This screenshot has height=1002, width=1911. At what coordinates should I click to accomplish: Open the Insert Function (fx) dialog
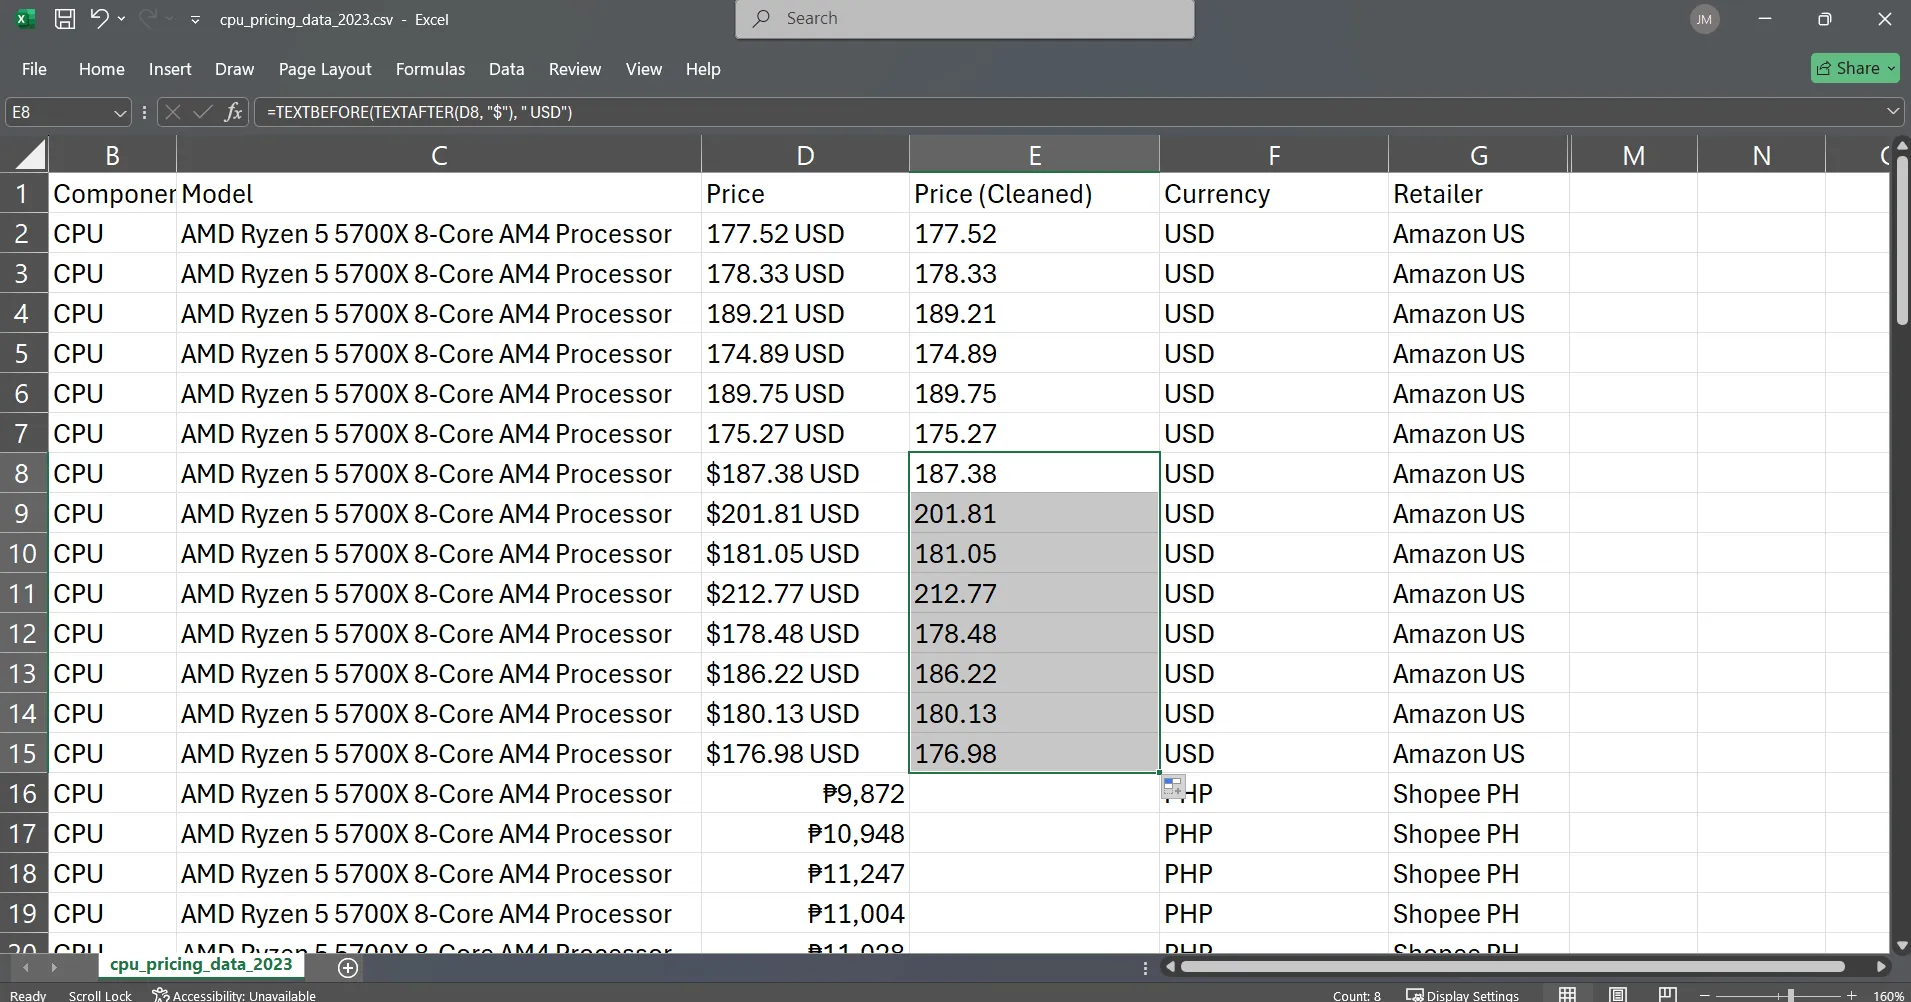[x=233, y=112]
